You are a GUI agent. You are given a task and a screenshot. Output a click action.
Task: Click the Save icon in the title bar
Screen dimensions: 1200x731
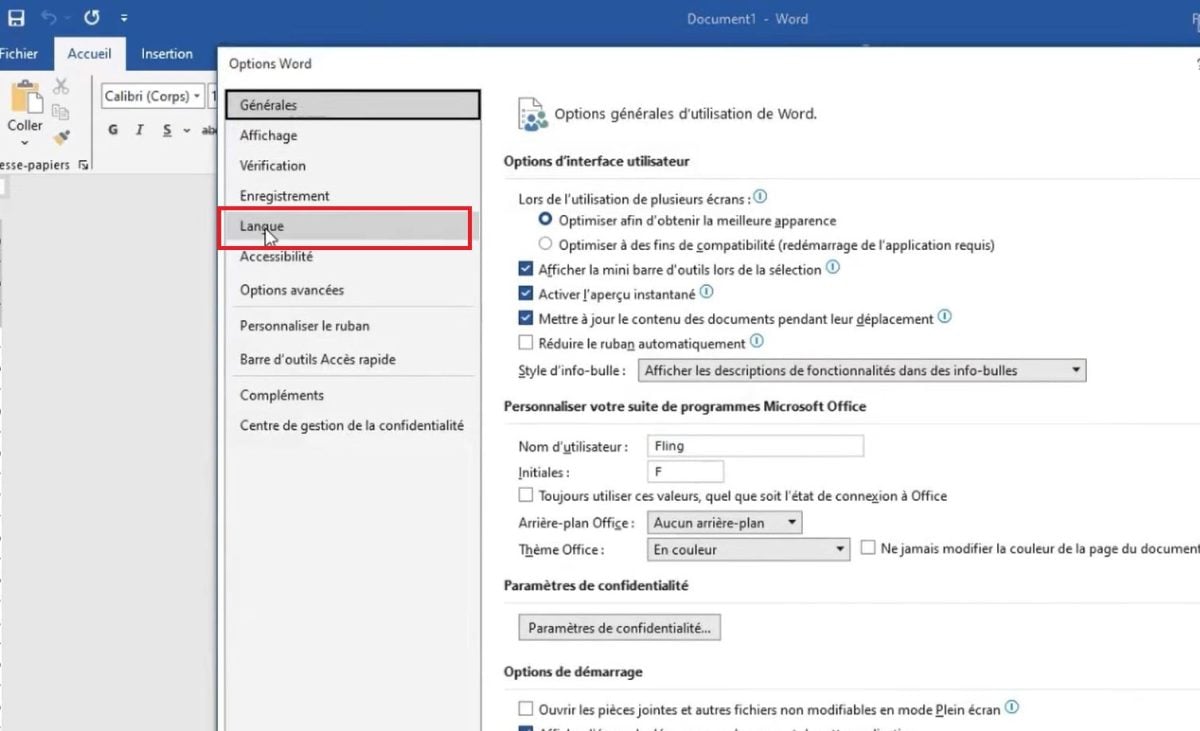16,18
